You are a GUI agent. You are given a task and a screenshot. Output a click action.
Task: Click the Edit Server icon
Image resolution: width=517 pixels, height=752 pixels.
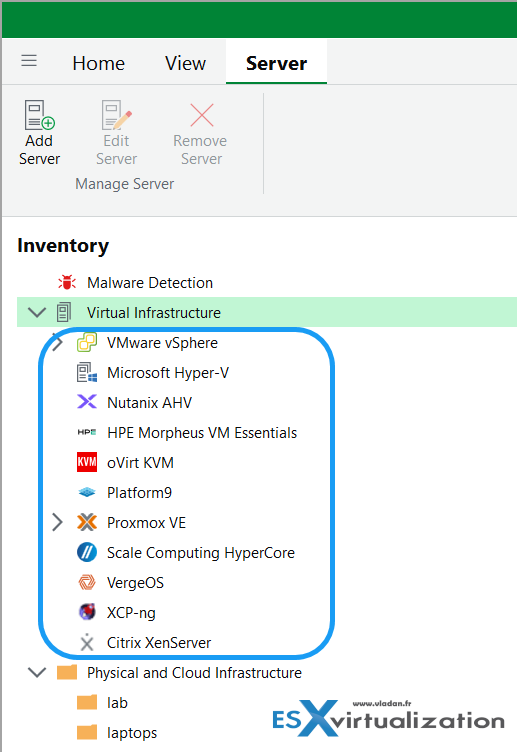pyautogui.click(x=117, y=115)
